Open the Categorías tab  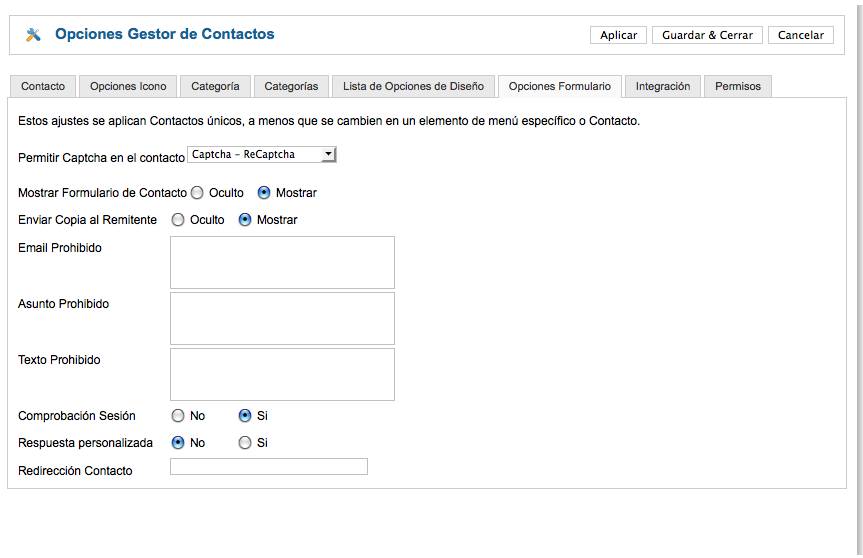pos(291,86)
